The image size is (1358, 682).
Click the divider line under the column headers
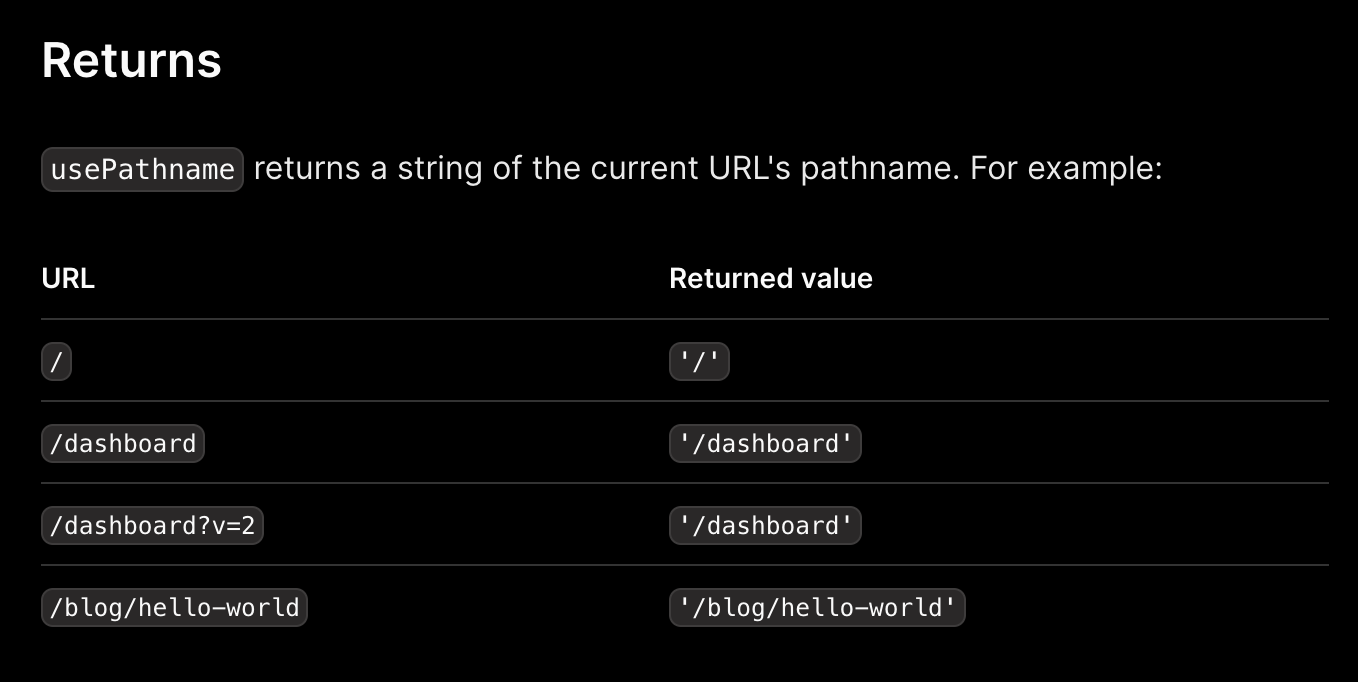685,319
